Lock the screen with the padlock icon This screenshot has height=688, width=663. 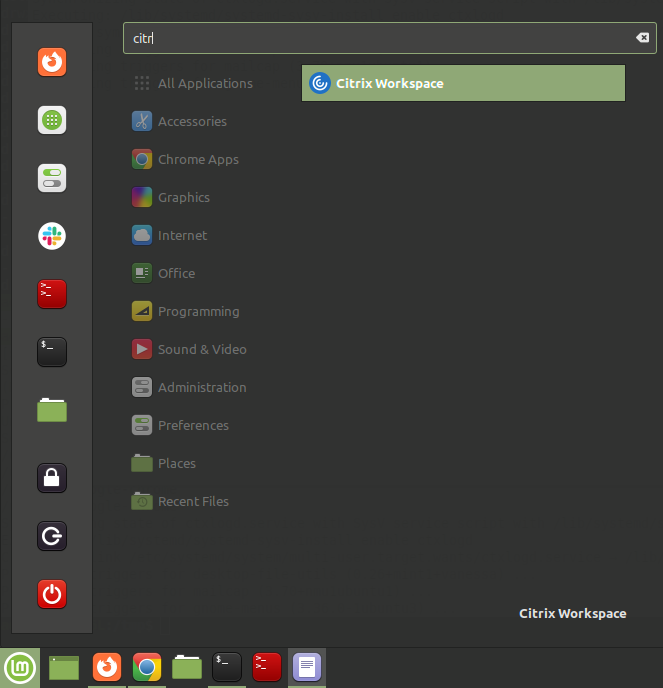[x=52, y=478]
